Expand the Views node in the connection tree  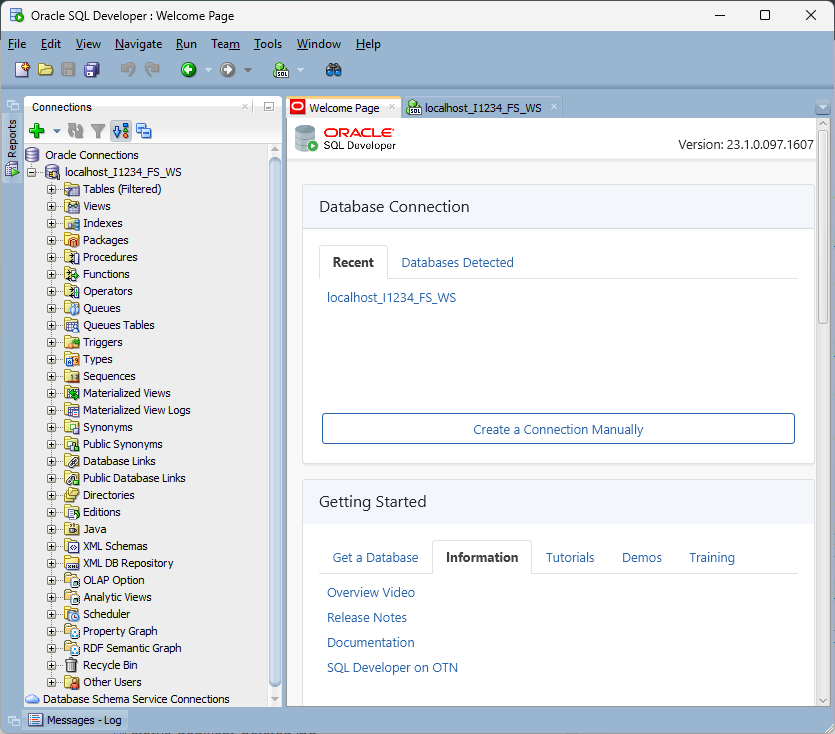[x=50, y=205]
